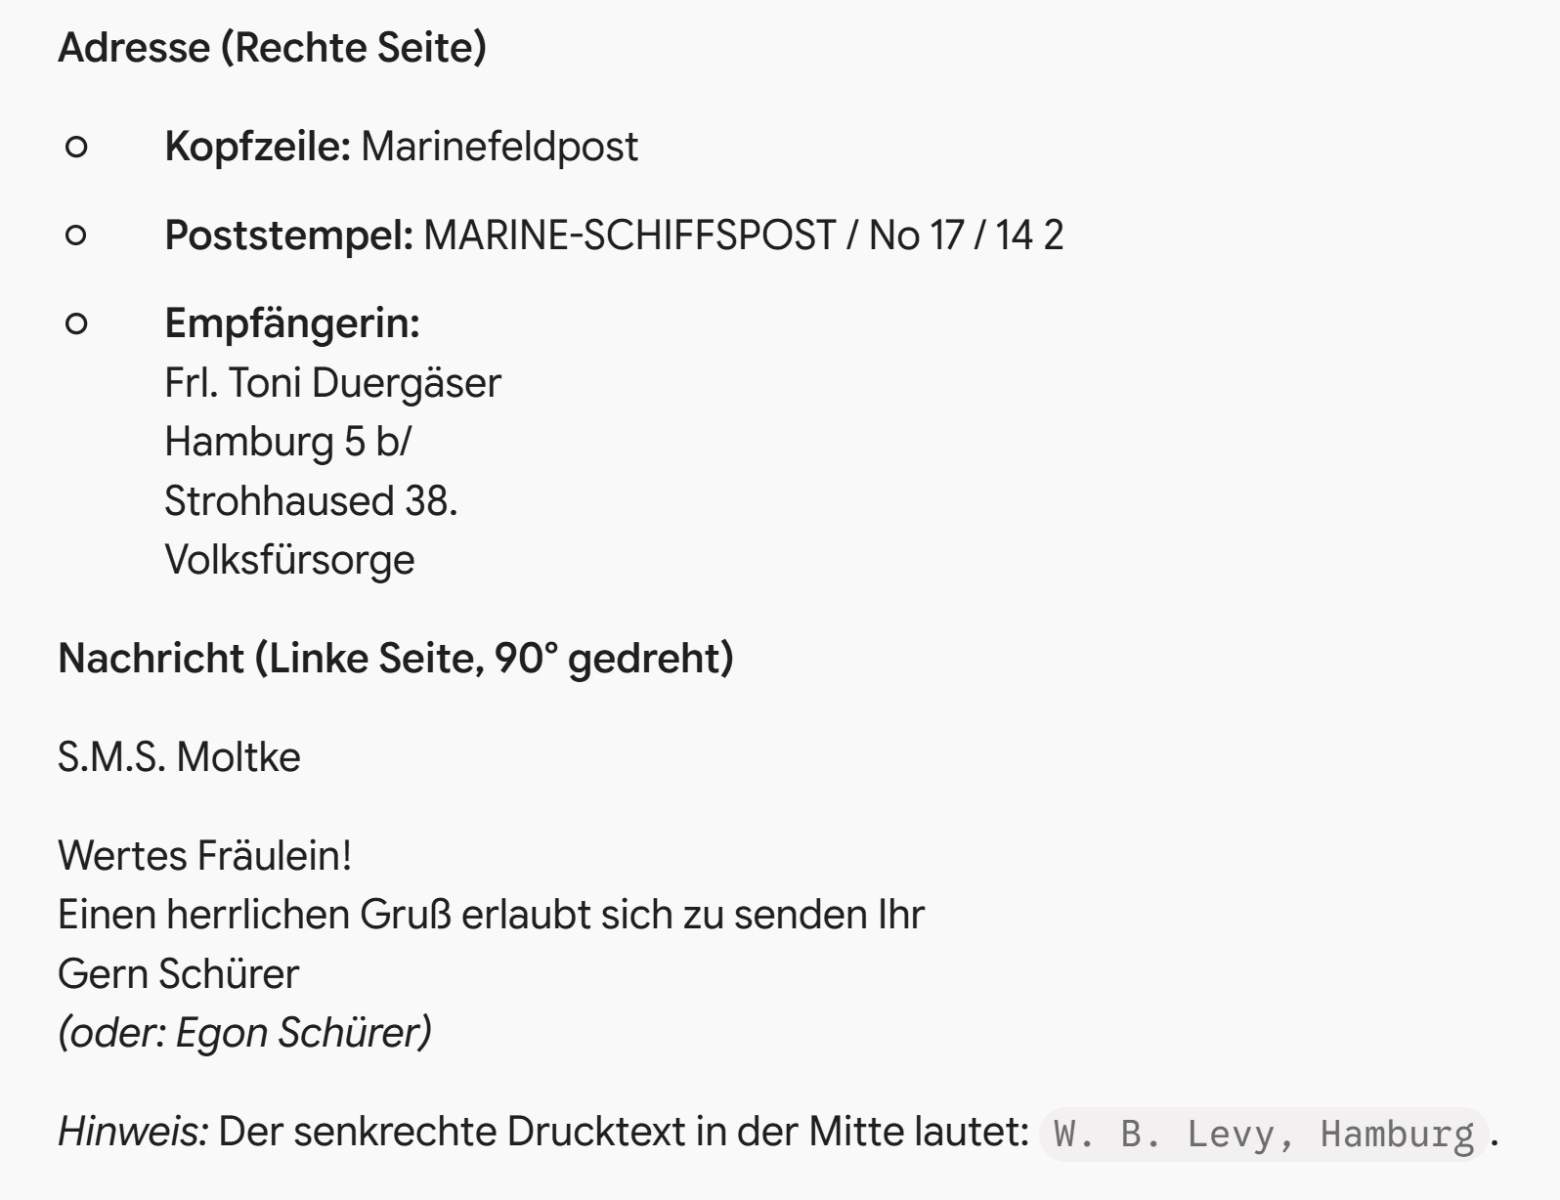Click the text S.M.S. Moltke
The height and width of the screenshot is (1200, 1560).
pyautogui.click(x=179, y=757)
